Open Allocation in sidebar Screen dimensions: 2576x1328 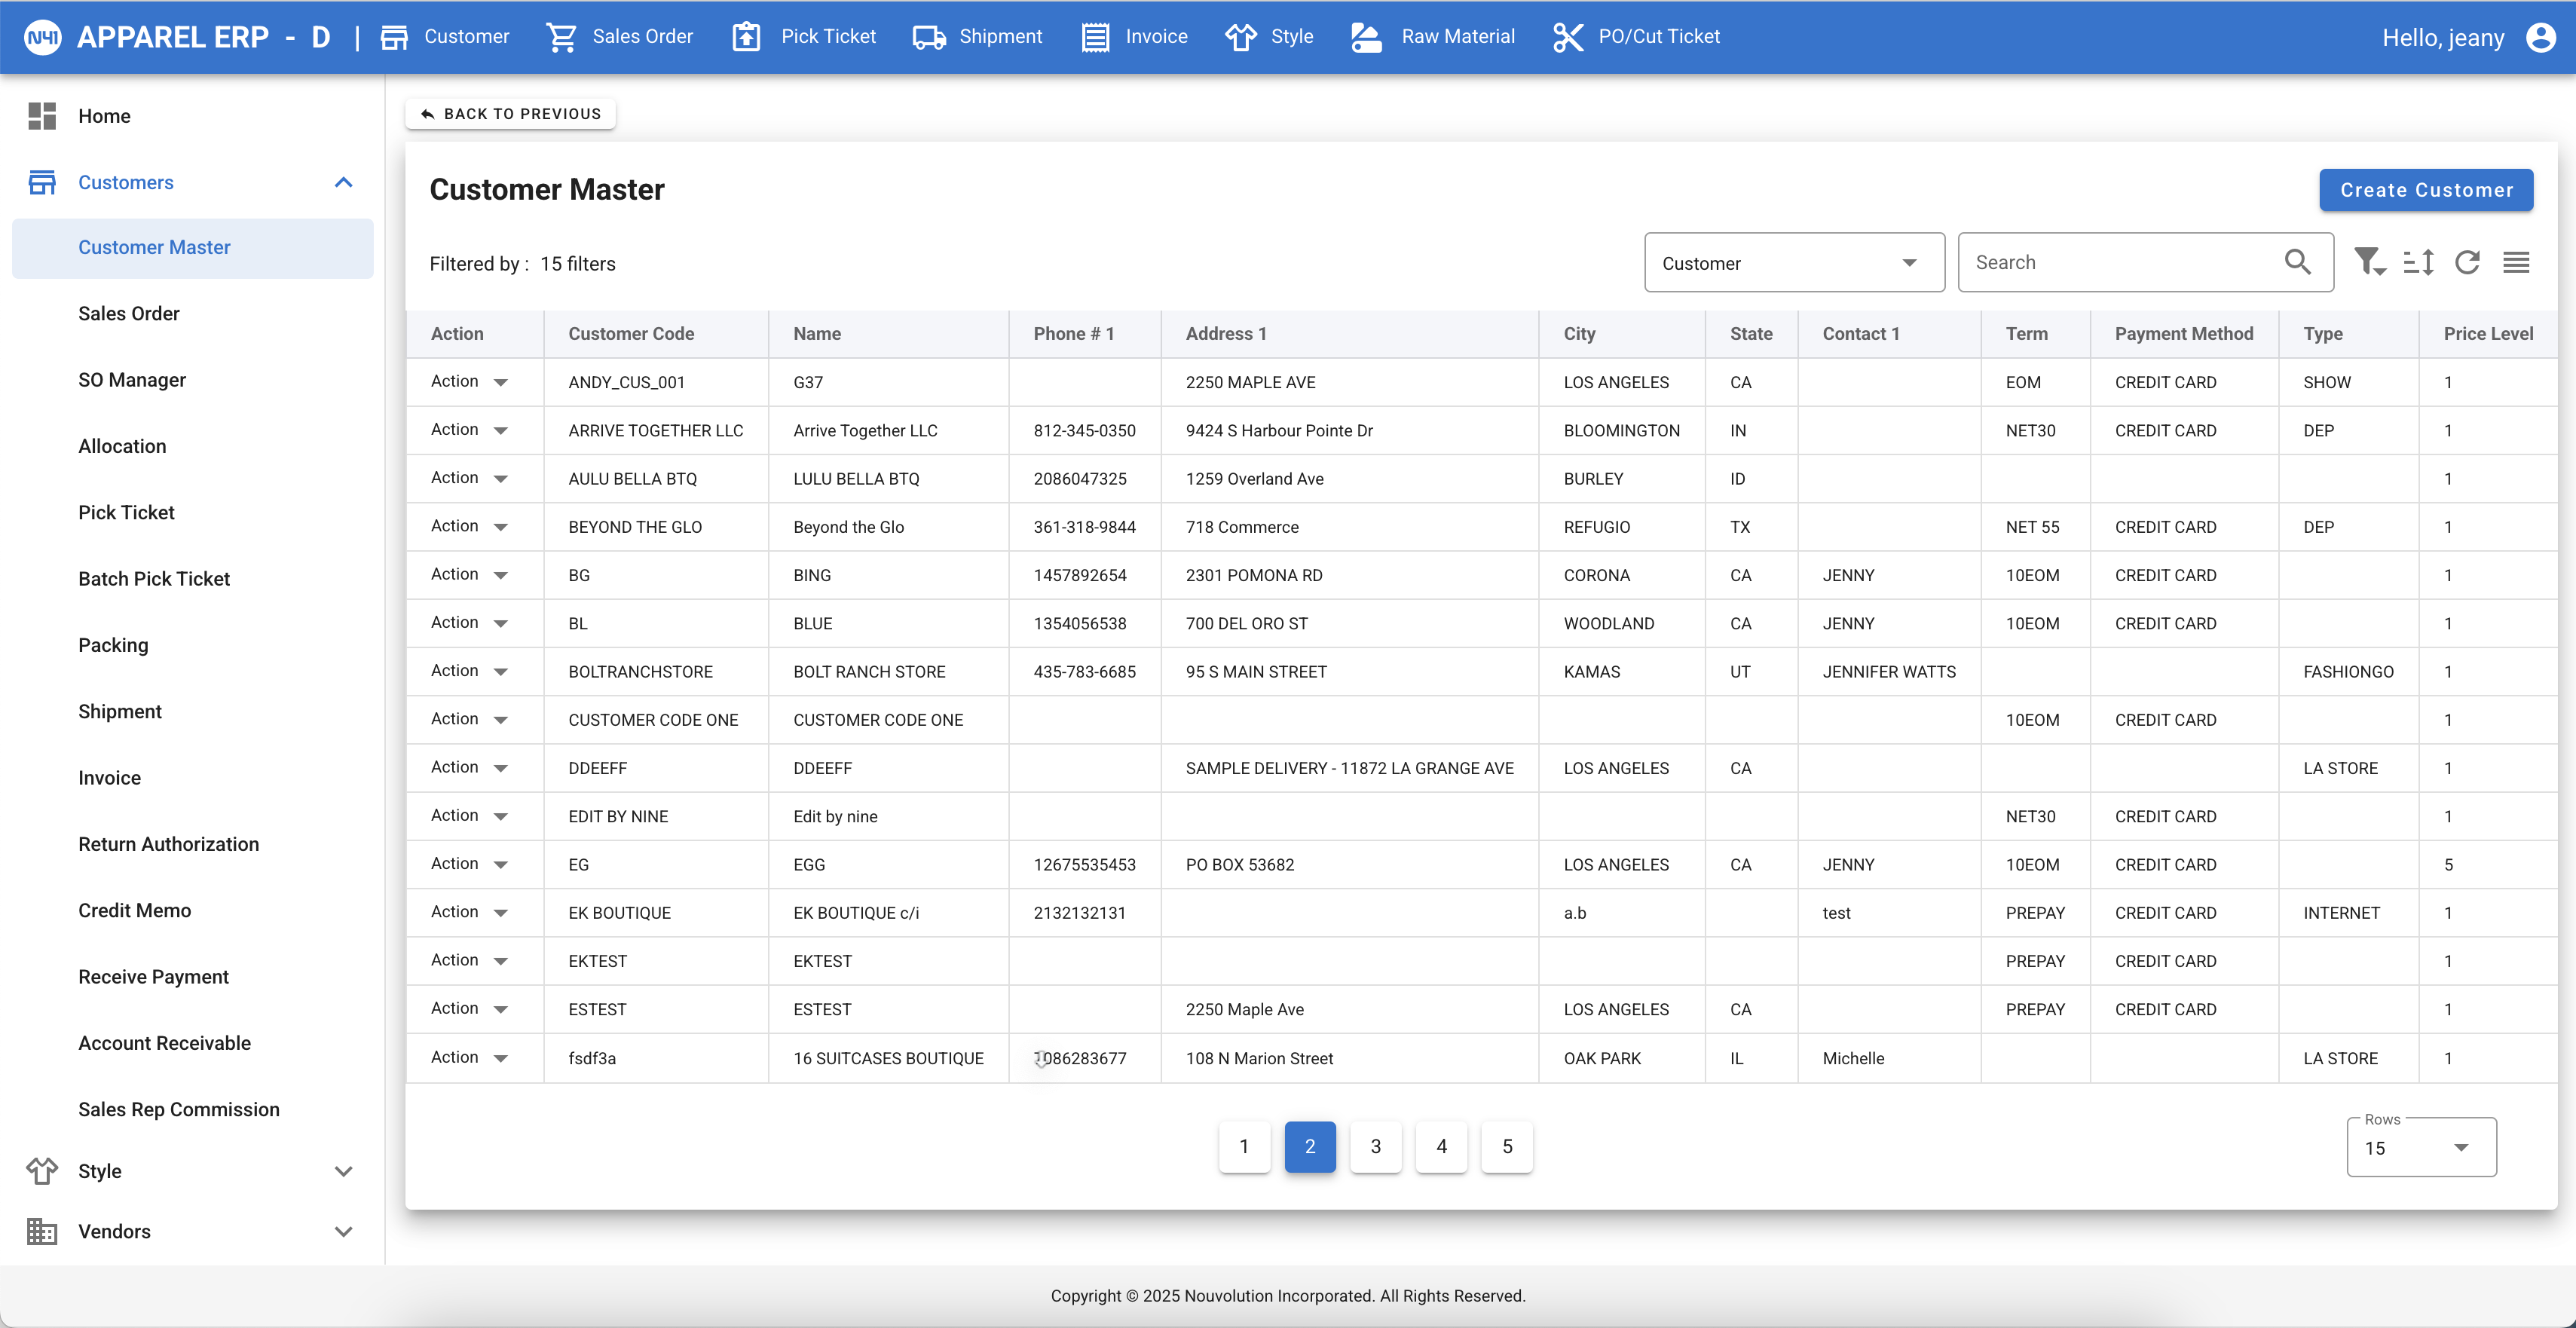[x=122, y=446]
